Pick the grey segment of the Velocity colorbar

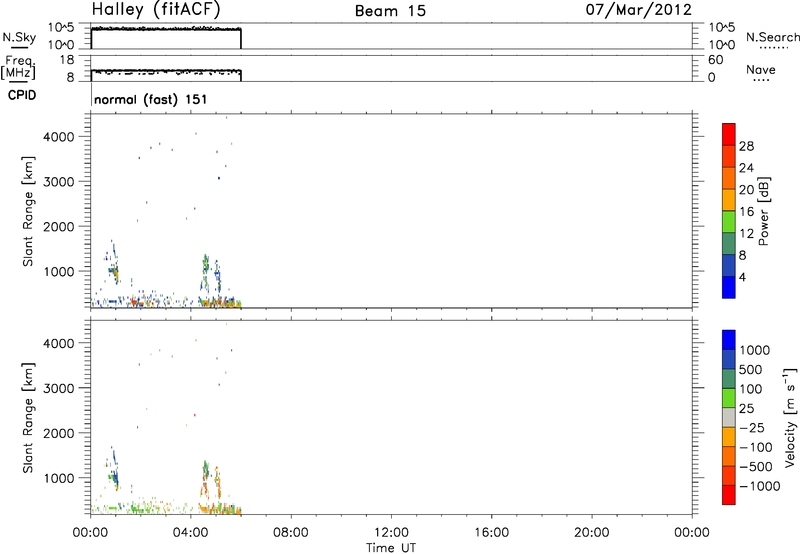point(729,417)
